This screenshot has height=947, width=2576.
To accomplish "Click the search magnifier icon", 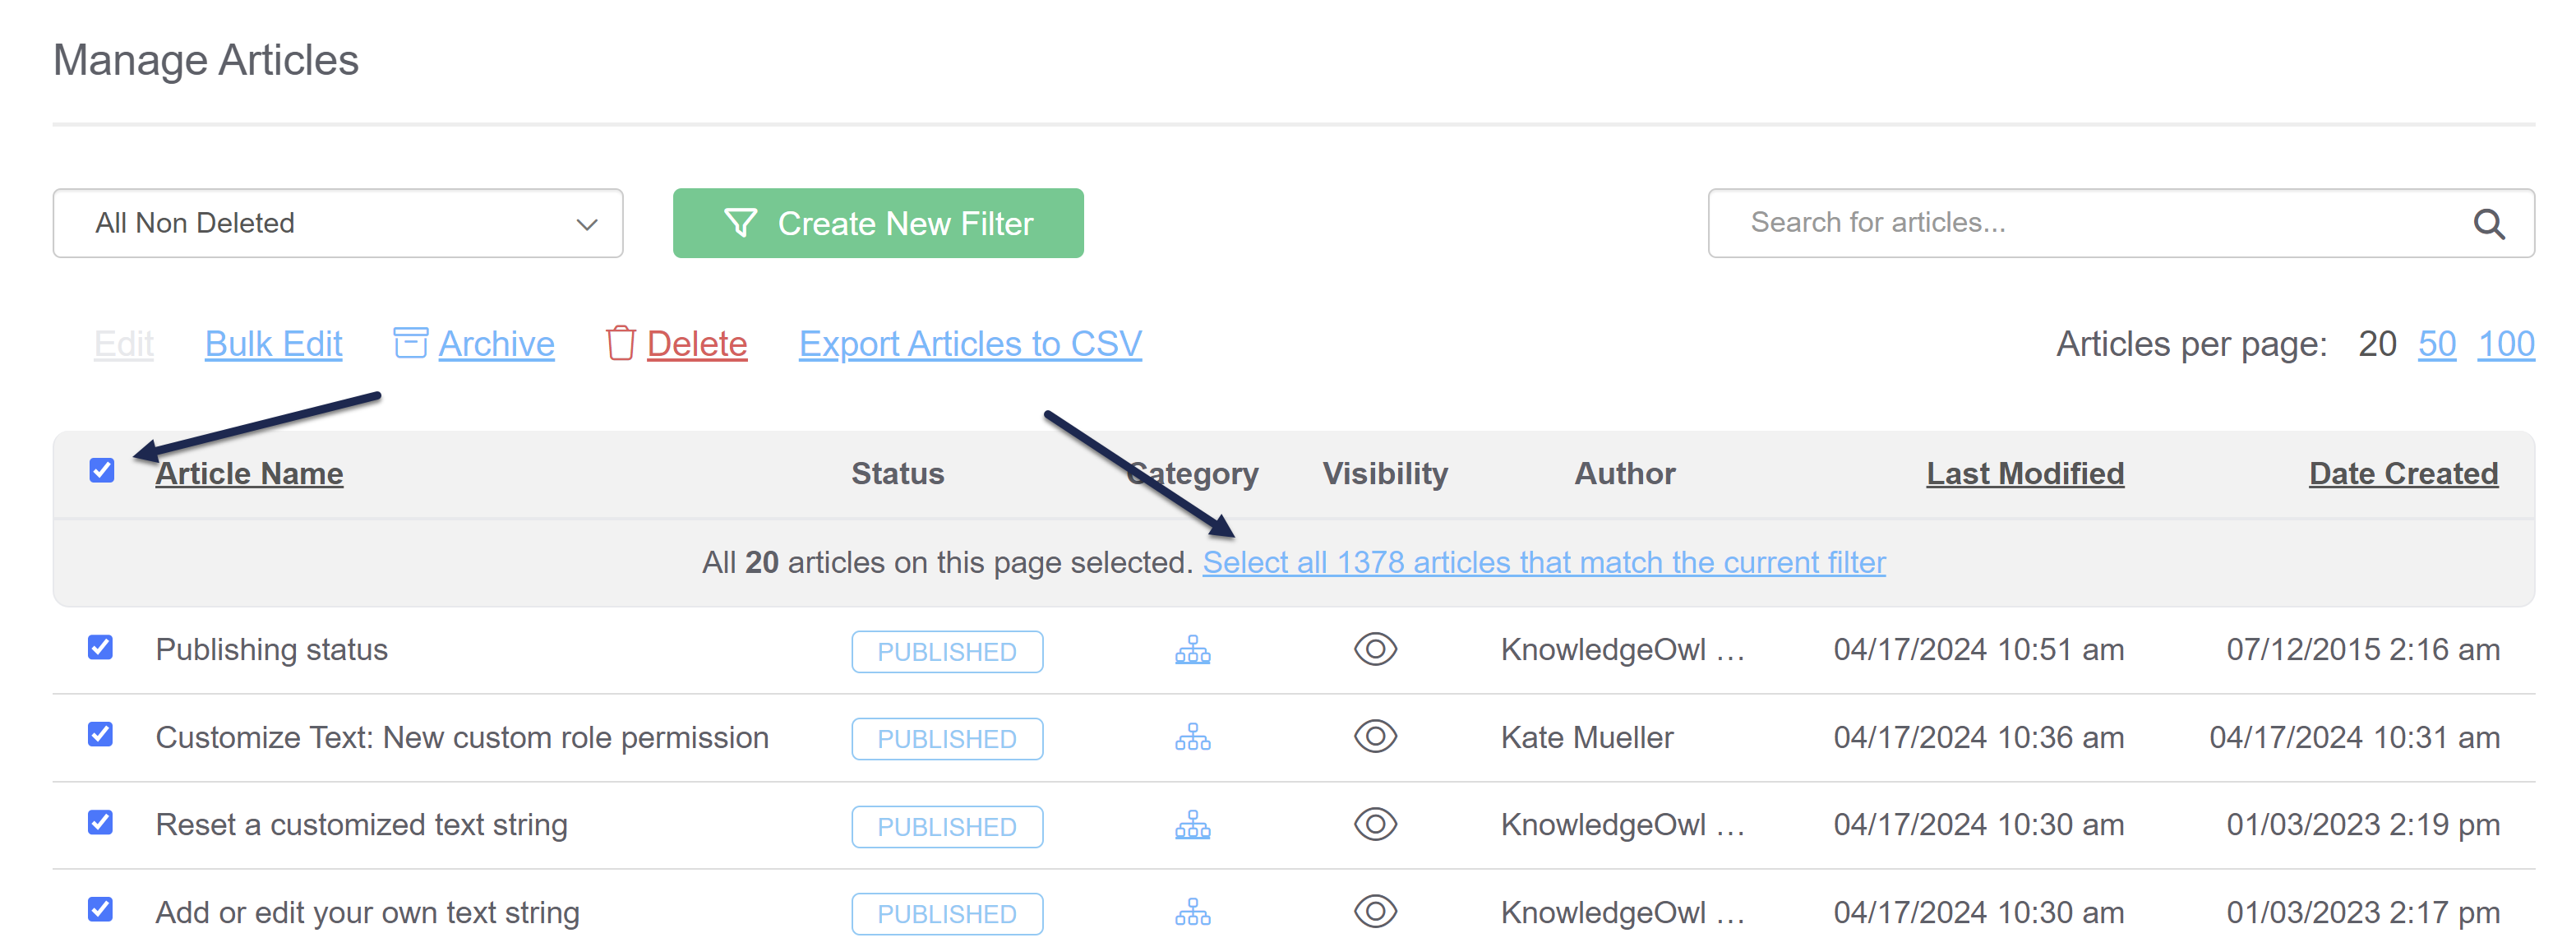I will 2487,224.
